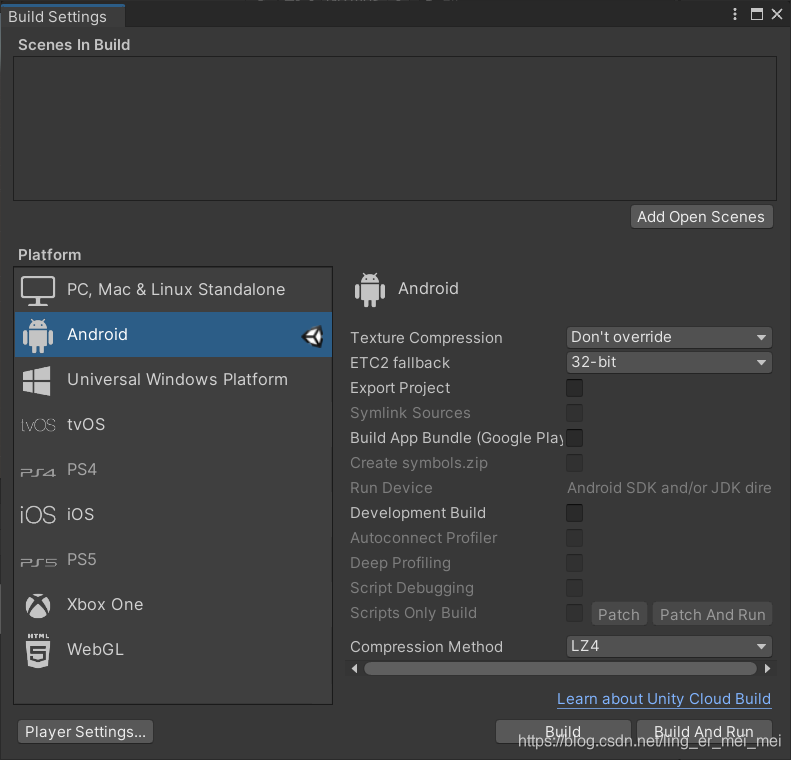
Task: Open ETC2 fallback dropdown
Action: tap(669, 363)
